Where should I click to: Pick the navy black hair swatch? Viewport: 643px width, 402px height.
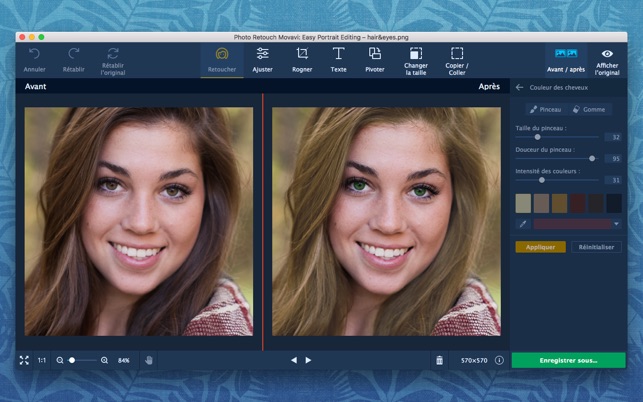614,203
